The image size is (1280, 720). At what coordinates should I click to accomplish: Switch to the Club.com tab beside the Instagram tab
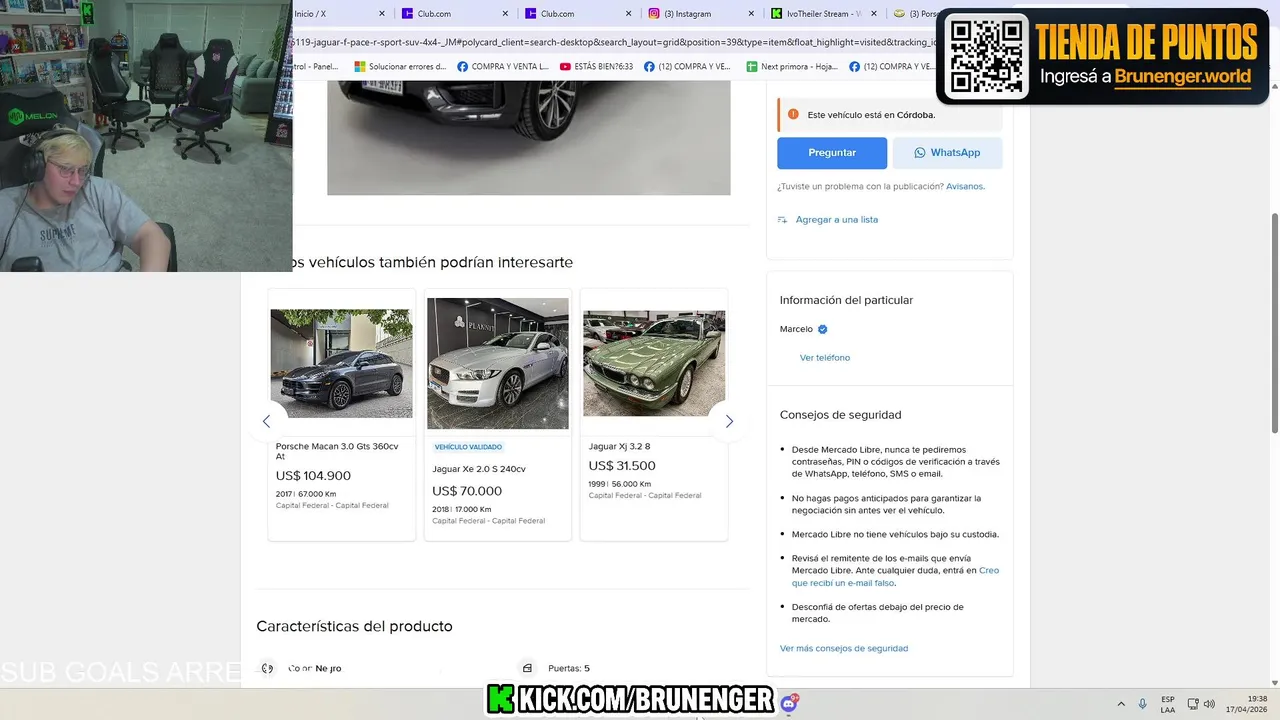pyautogui.click(x=575, y=14)
